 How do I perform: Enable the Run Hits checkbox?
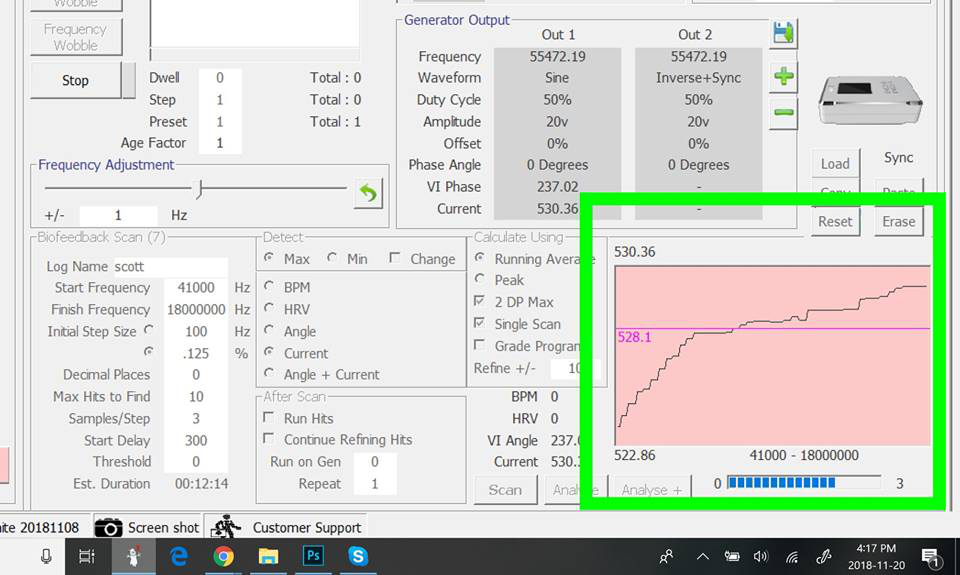[268, 417]
